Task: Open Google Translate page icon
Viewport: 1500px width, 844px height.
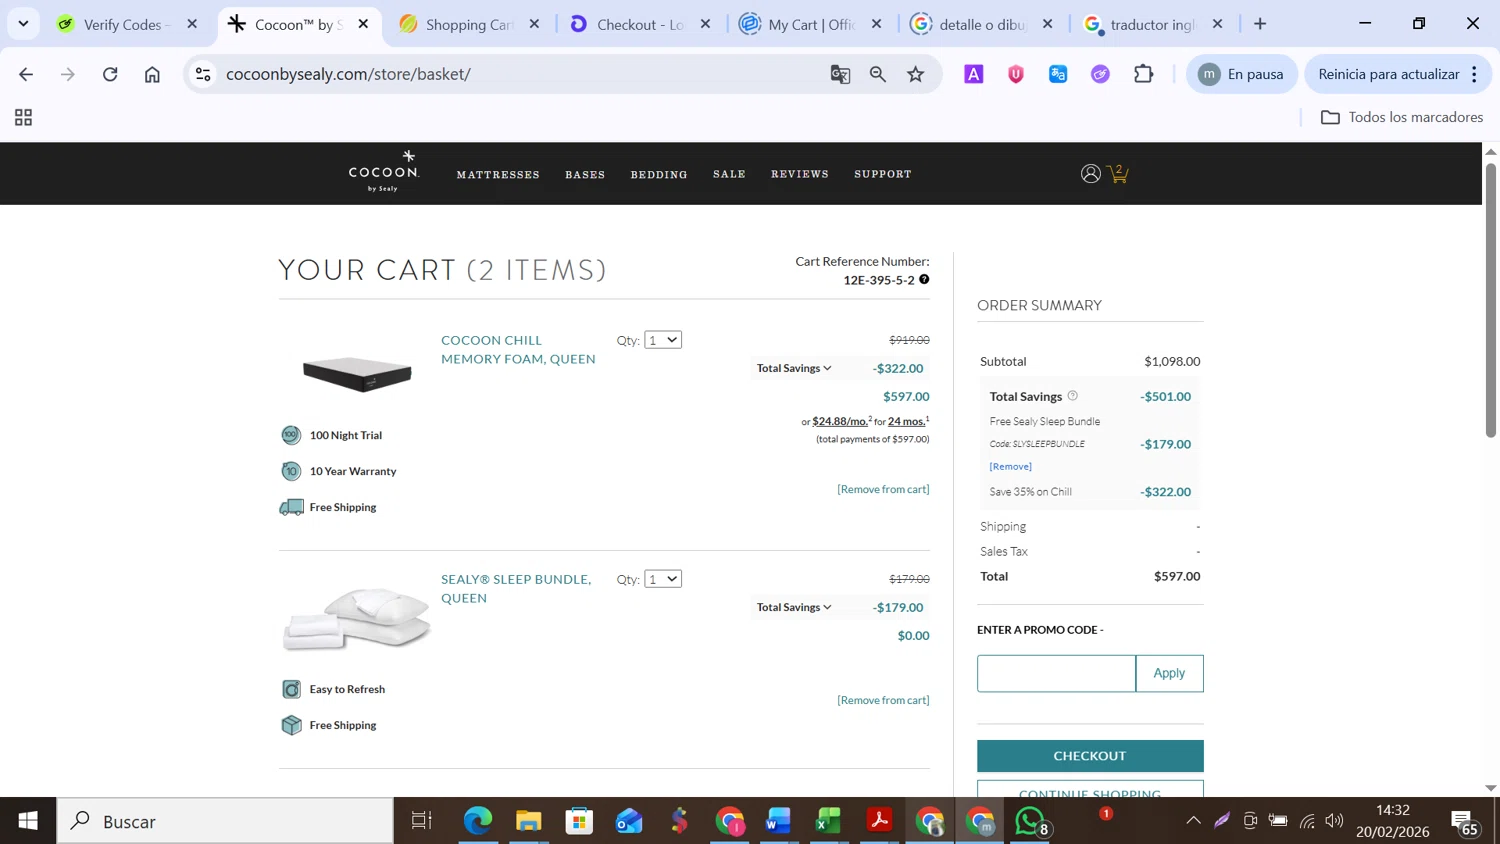Action: tap(840, 74)
